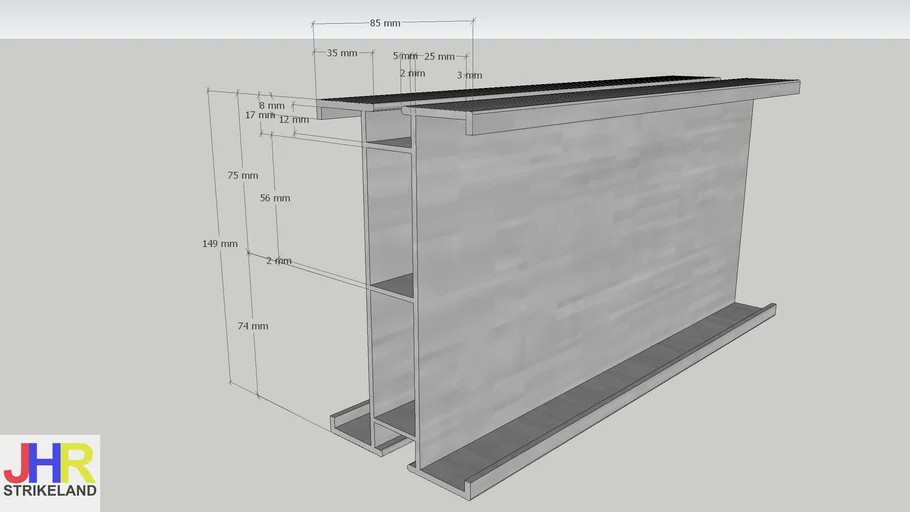Select the 56 mm dimension label

[x=275, y=198]
